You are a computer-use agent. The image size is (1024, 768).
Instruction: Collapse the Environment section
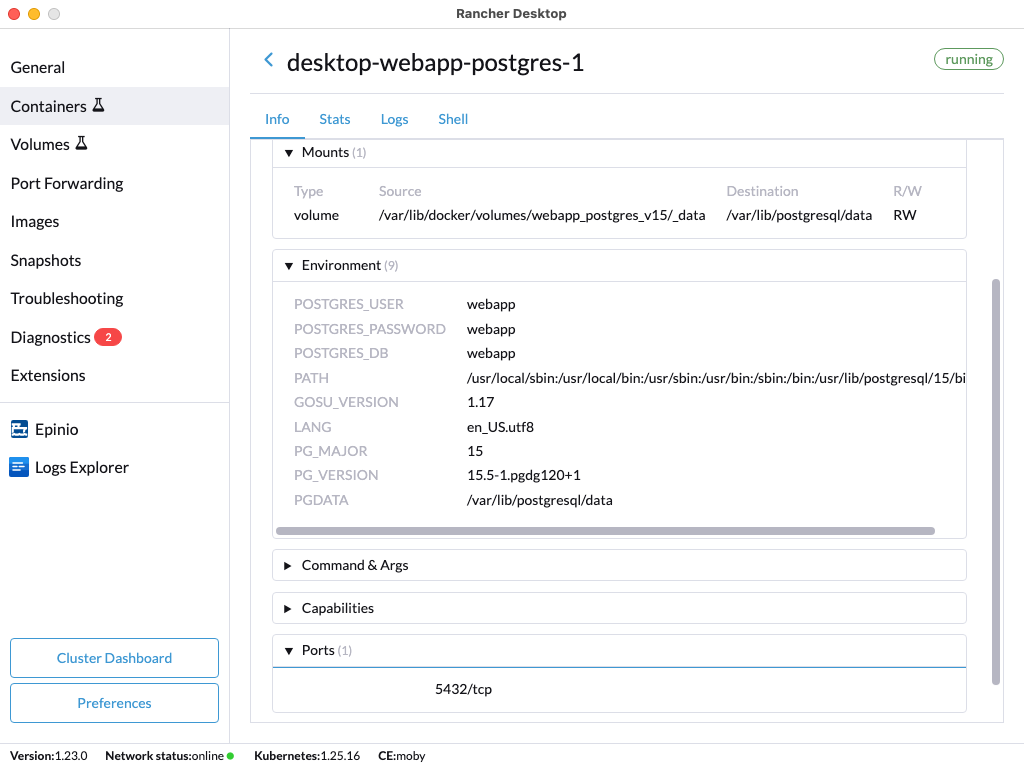pyautogui.click(x=289, y=266)
